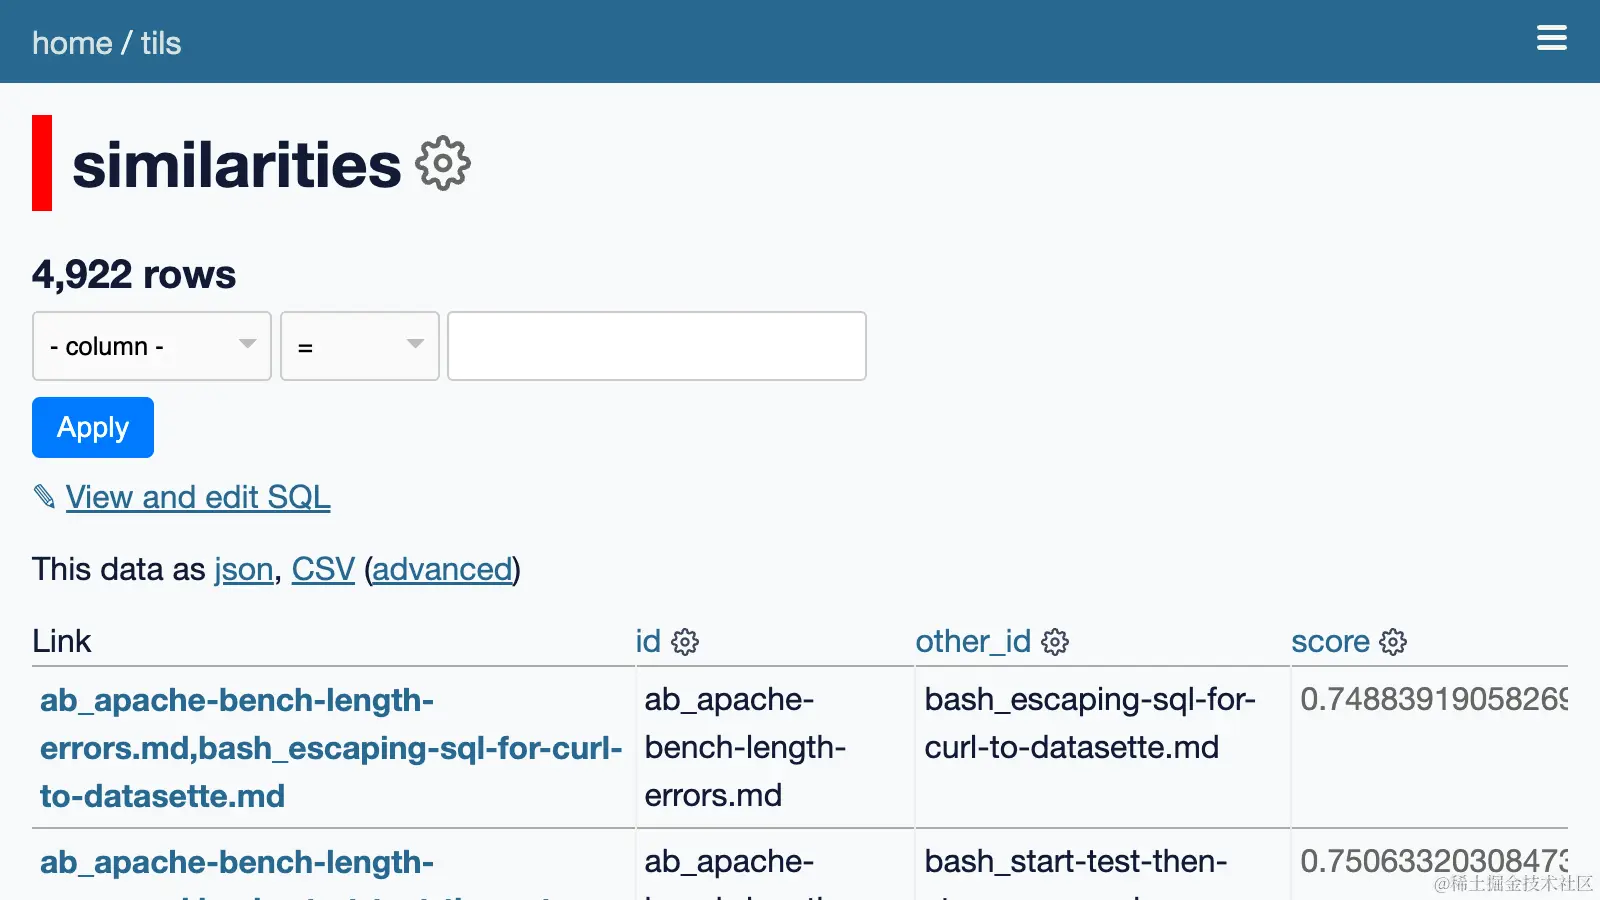Open the other_id column options cog

pos(1055,642)
